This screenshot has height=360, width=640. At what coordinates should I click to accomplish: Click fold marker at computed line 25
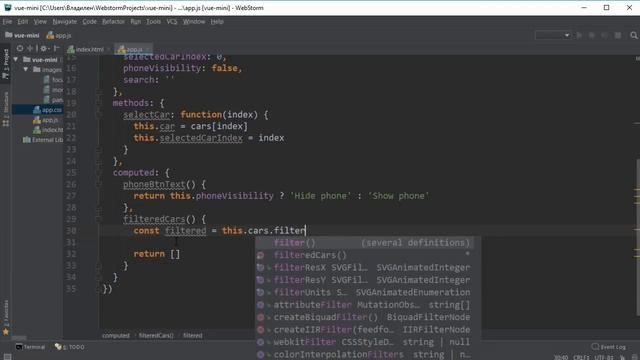click(x=98, y=173)
